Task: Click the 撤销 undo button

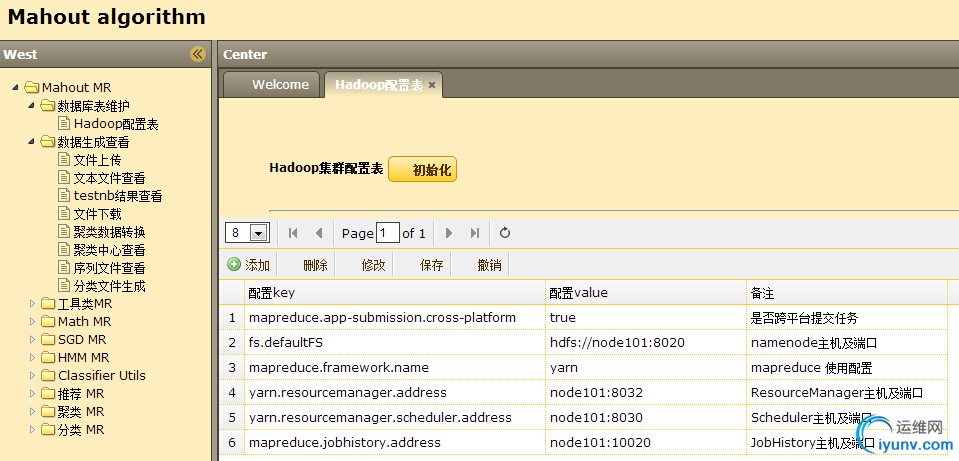Action: 489,265
